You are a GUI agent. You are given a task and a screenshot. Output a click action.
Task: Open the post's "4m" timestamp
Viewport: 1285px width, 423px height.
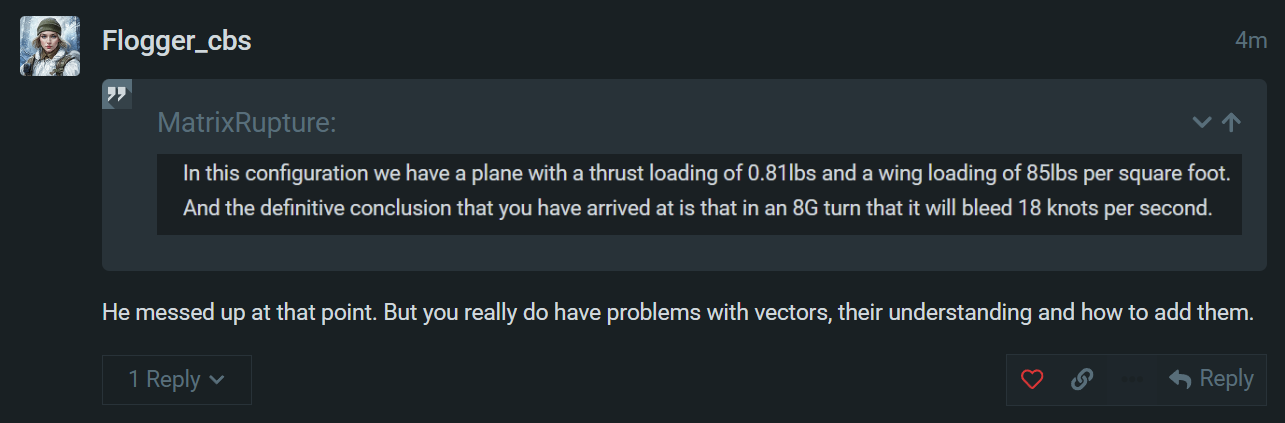1251,41
